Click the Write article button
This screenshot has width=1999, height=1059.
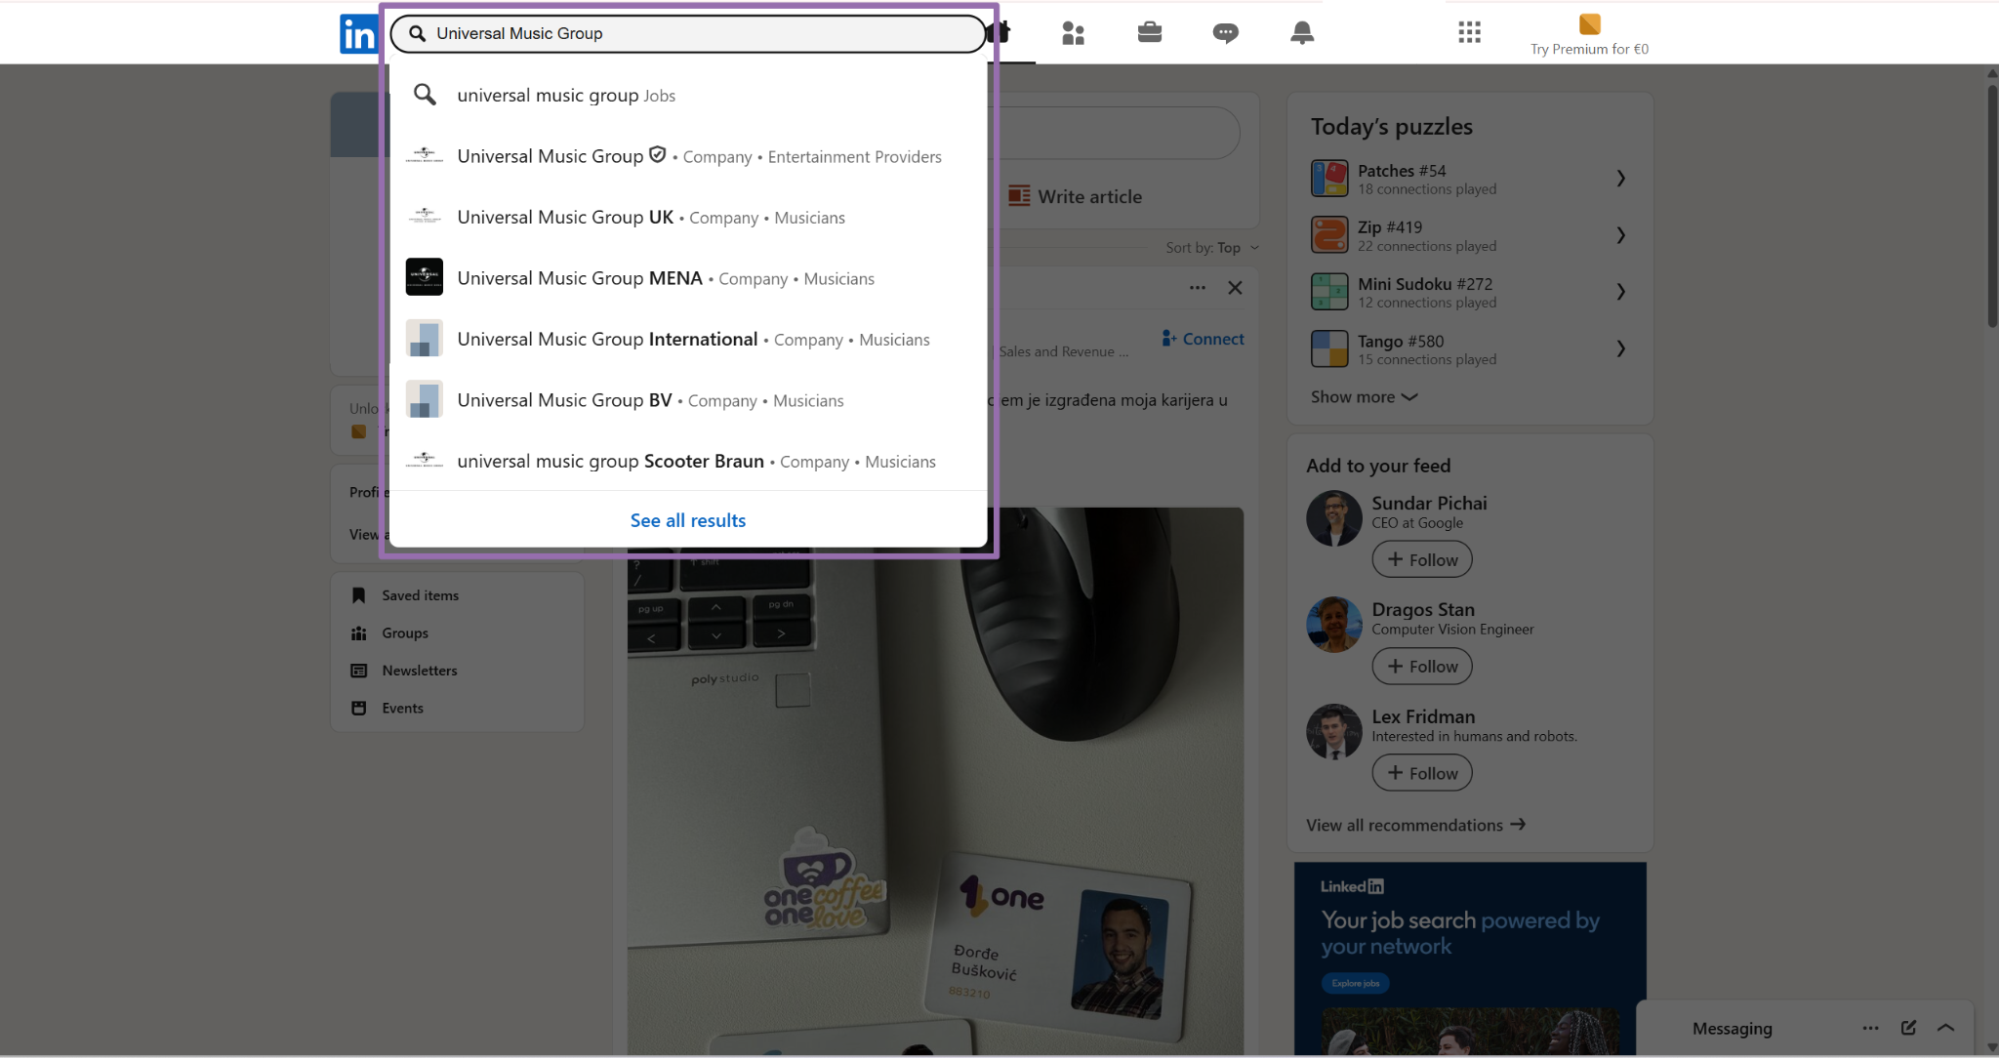coord(1075,196)
